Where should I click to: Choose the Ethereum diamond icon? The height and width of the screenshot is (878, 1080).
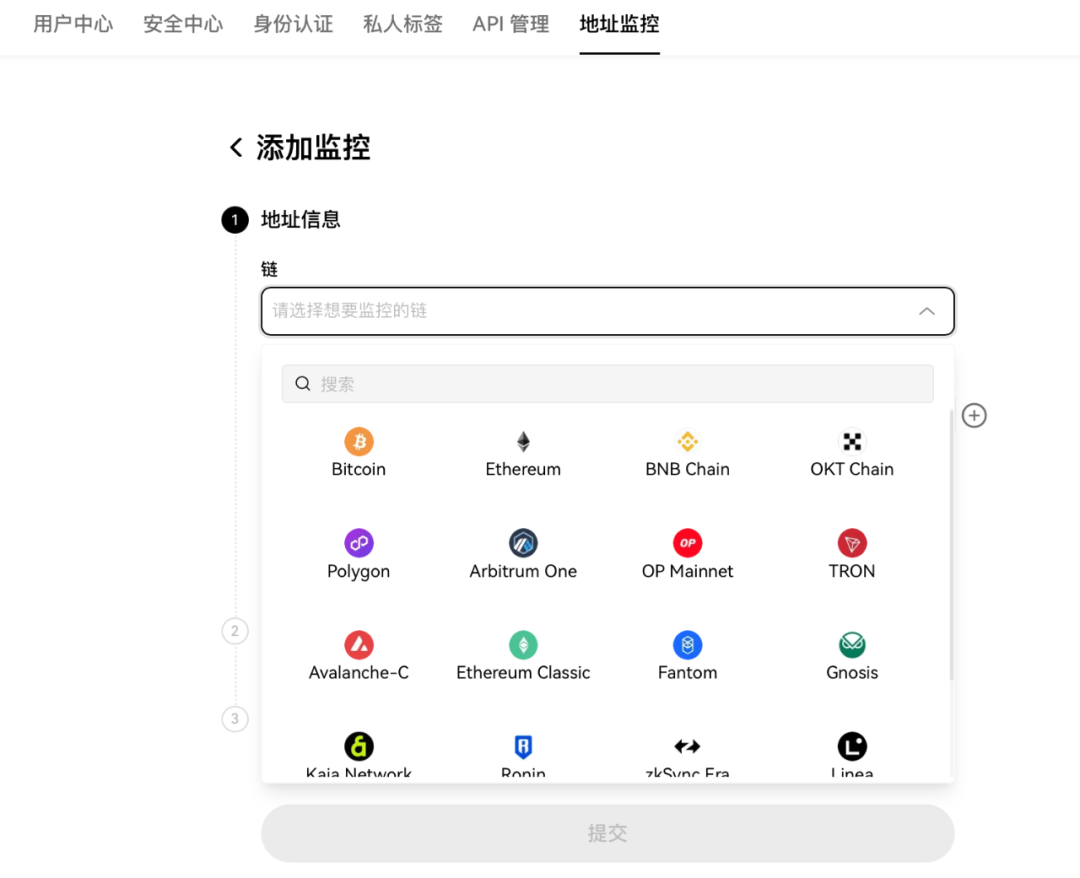pos(523,441)
